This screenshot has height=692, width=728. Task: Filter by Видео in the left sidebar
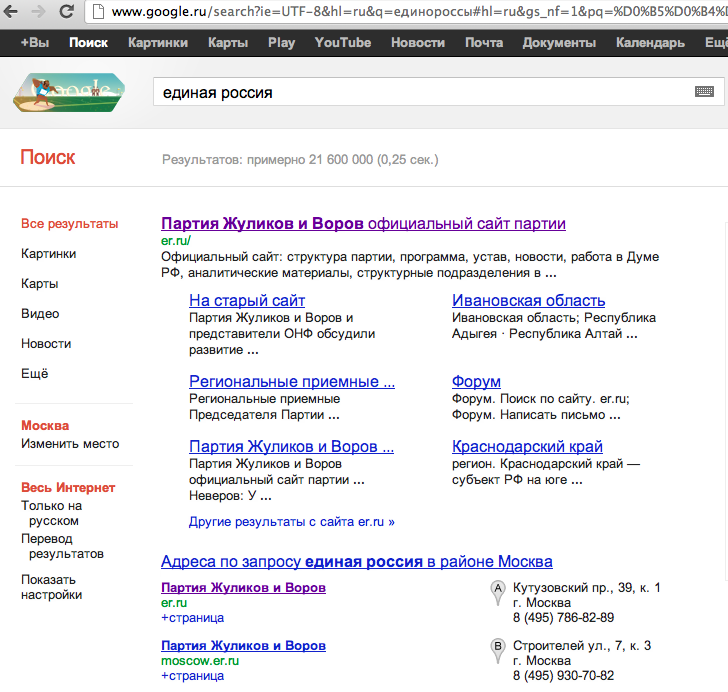coord(40,314)
